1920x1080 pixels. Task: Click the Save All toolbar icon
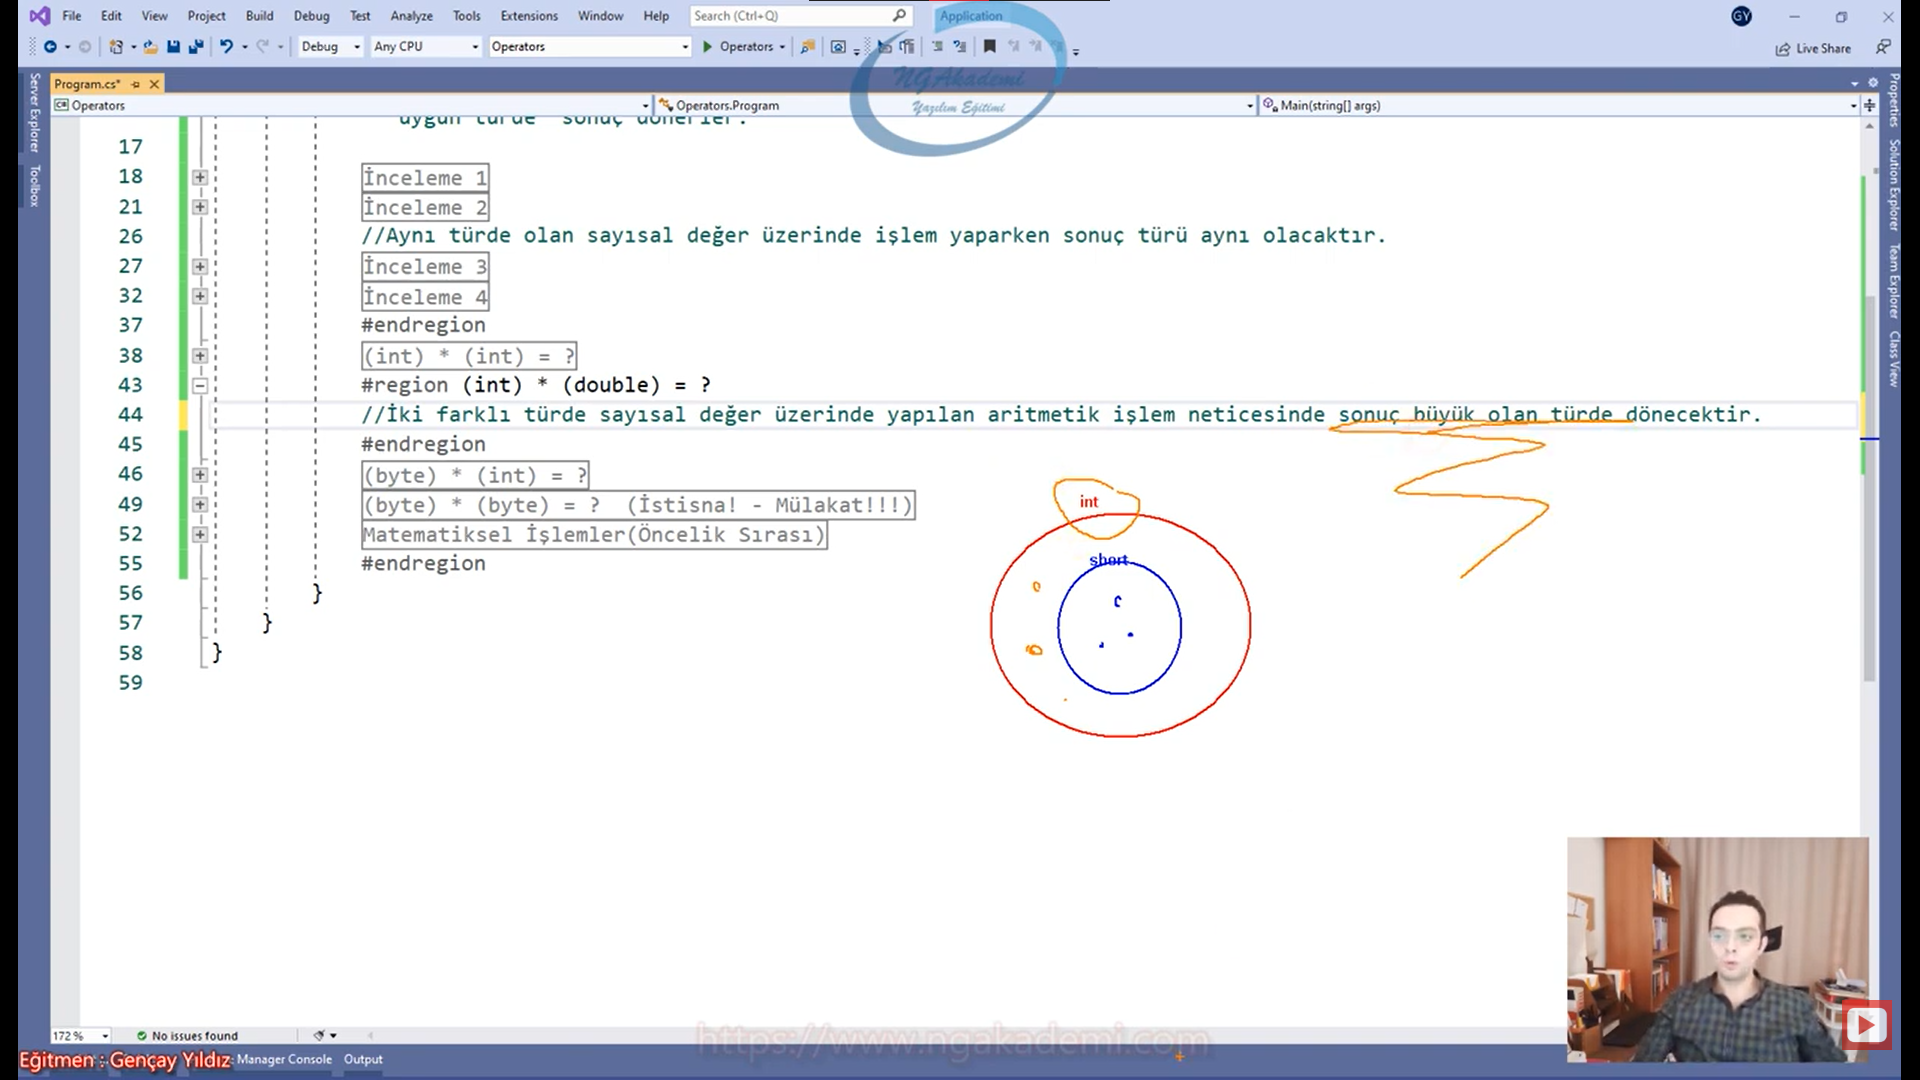[x=195, y=47]
